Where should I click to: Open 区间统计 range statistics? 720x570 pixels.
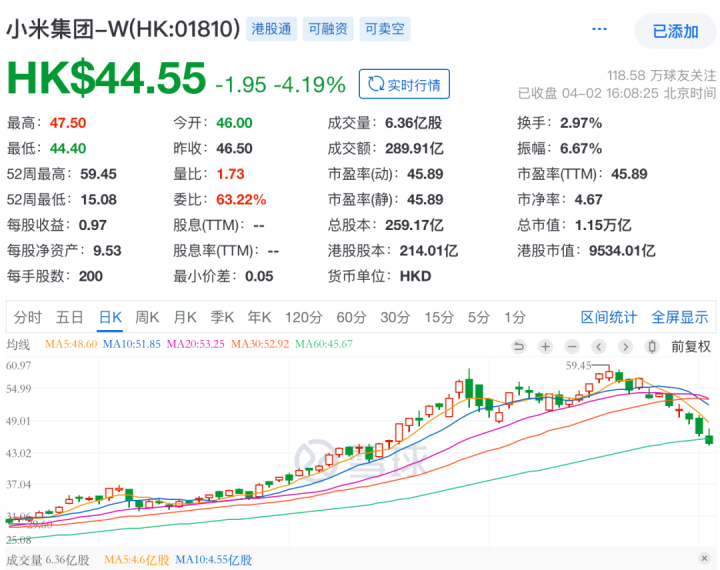tap(609, 317)
